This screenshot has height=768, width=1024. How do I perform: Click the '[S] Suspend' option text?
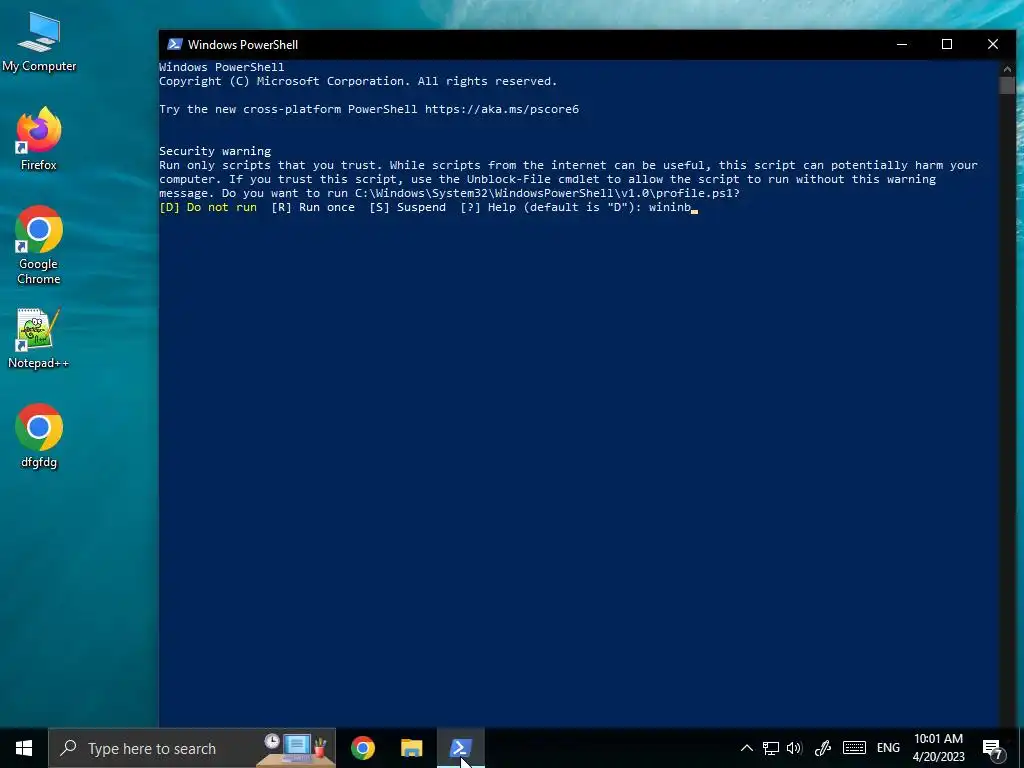tap(408, 207)
